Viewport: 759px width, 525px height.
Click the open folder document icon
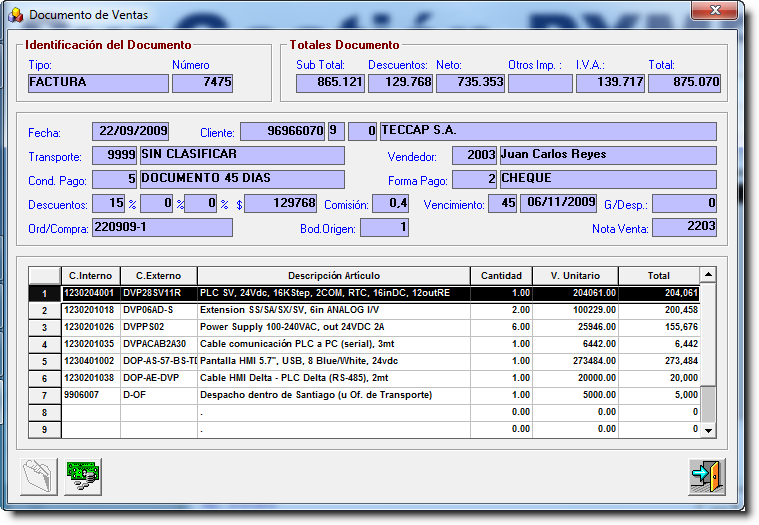pyautogui.click(x=39, y=476)
